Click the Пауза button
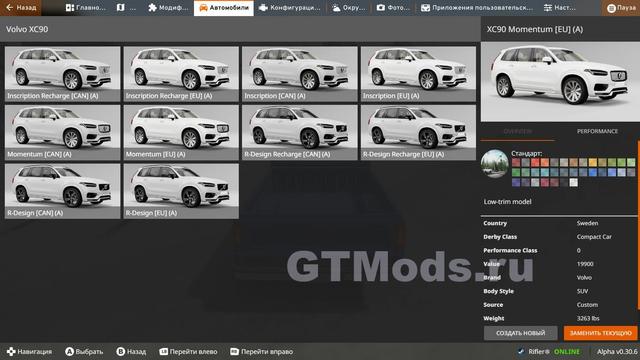Viewport: 640px width, 360px height. coord(620,8)
